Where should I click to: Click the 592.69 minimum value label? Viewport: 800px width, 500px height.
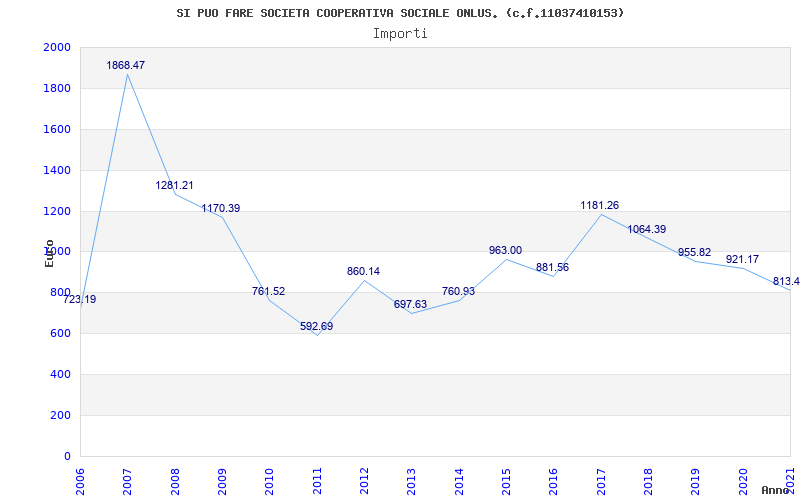[x=316, y=327]
